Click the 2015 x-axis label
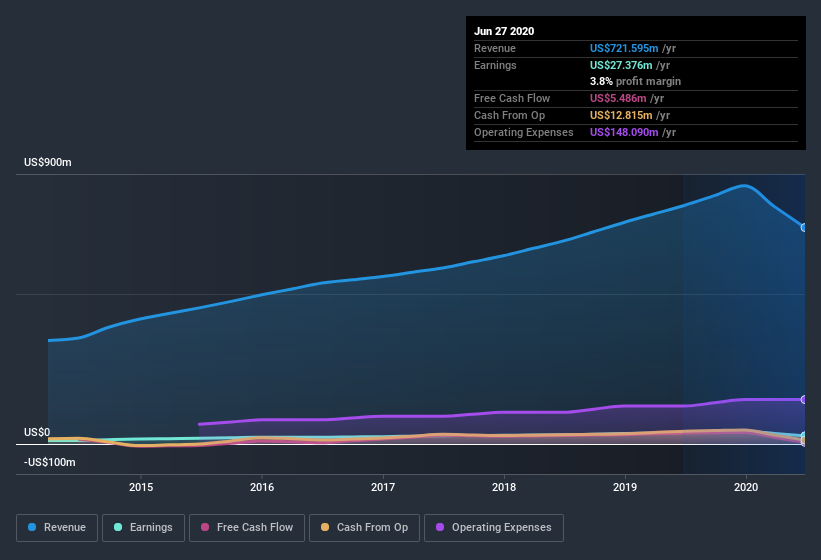 pyautogui.click(x=141, y=487)
